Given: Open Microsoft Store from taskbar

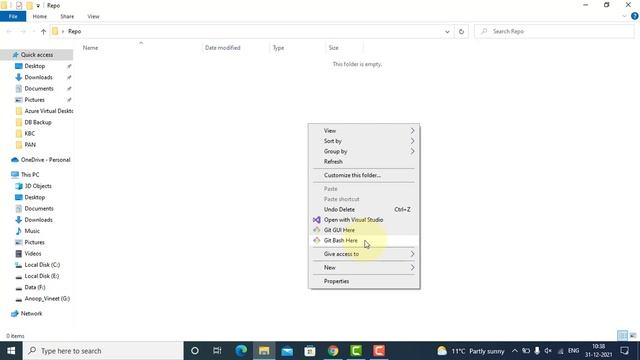Looking at the screenshot, I should click(310, 351).
